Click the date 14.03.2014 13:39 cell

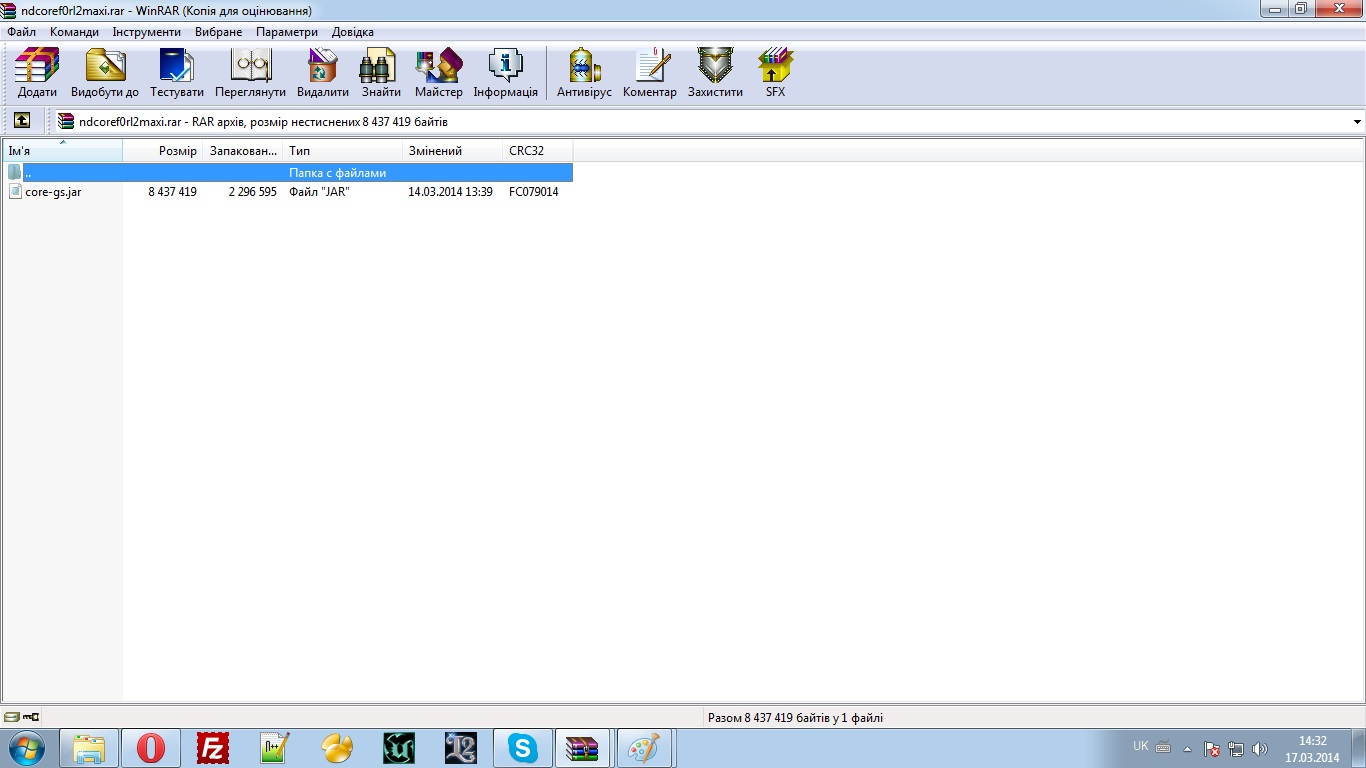(x=450, y=192)
